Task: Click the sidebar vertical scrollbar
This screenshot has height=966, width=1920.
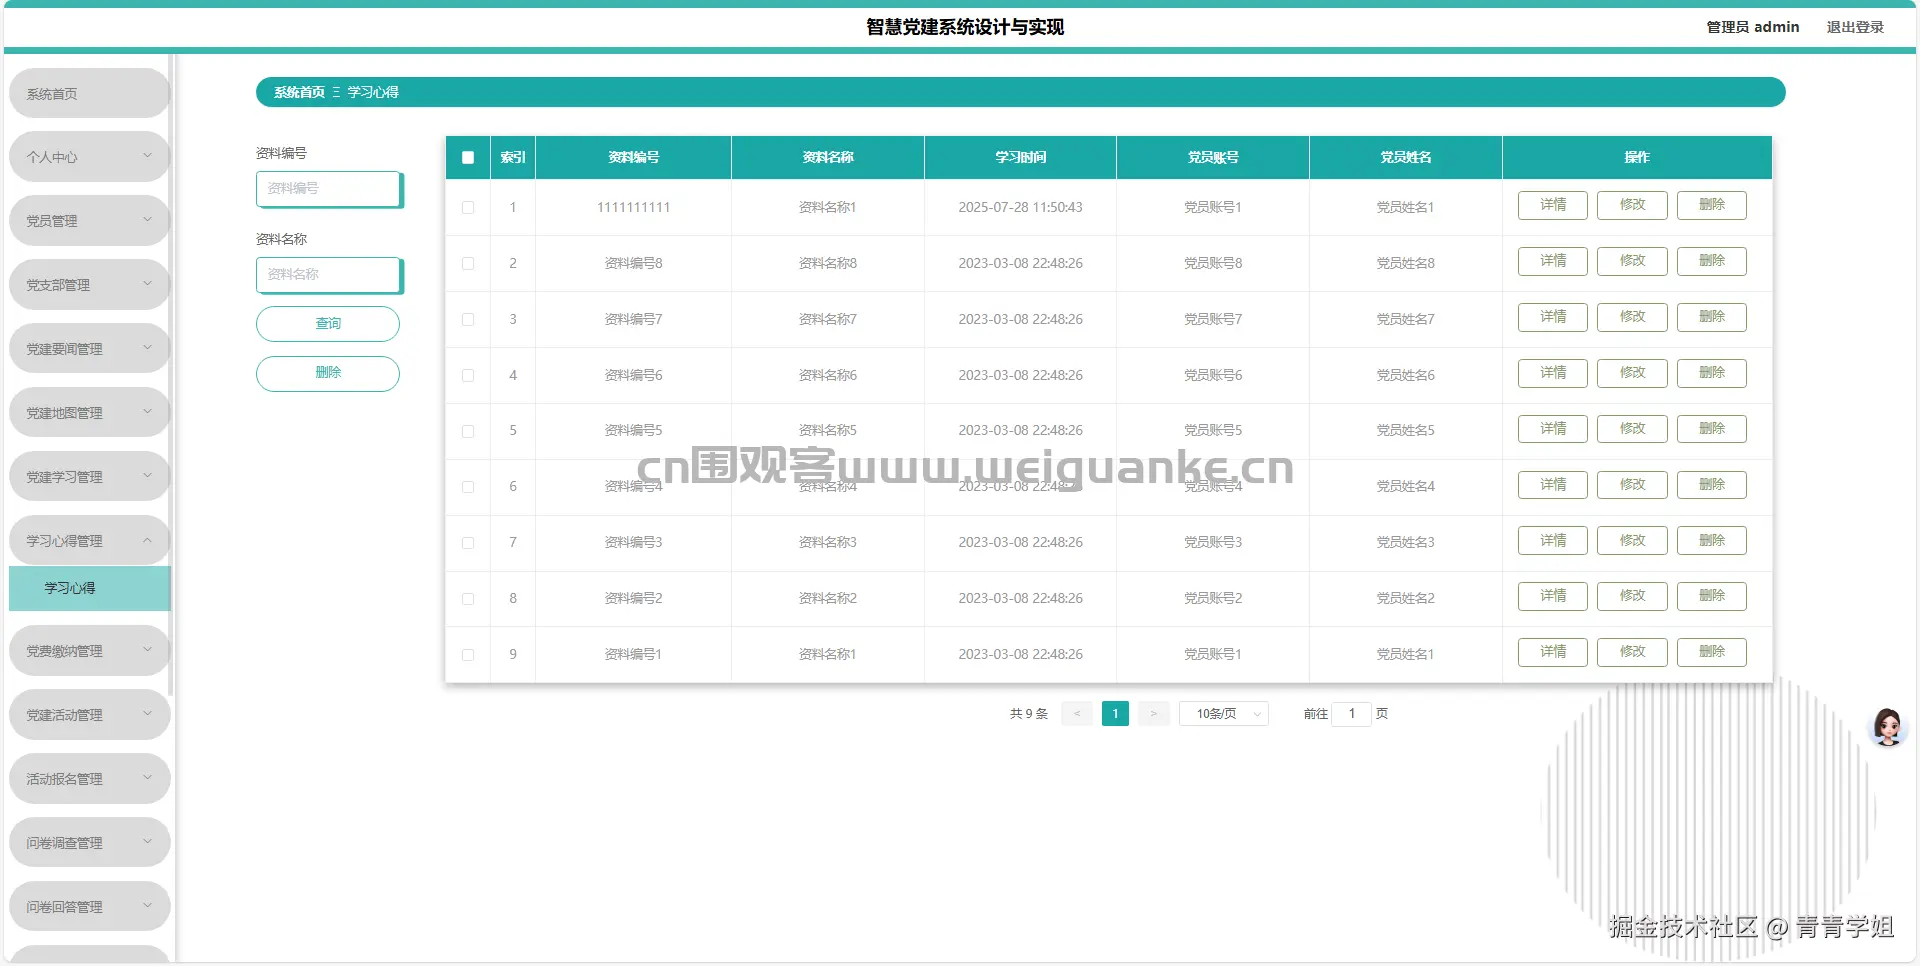Action: (172, 375)
